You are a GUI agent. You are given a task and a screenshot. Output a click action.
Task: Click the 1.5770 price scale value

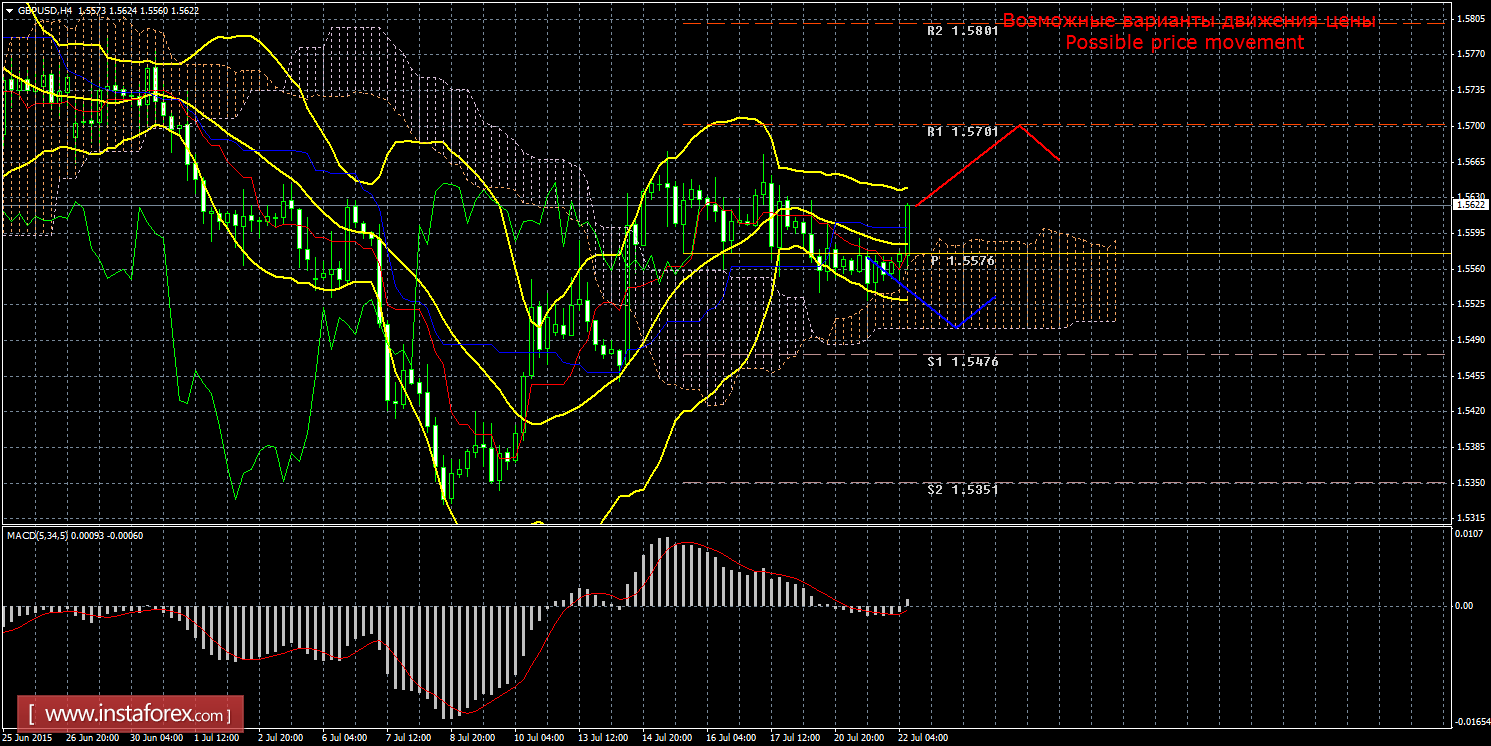tap(1470, 55)
